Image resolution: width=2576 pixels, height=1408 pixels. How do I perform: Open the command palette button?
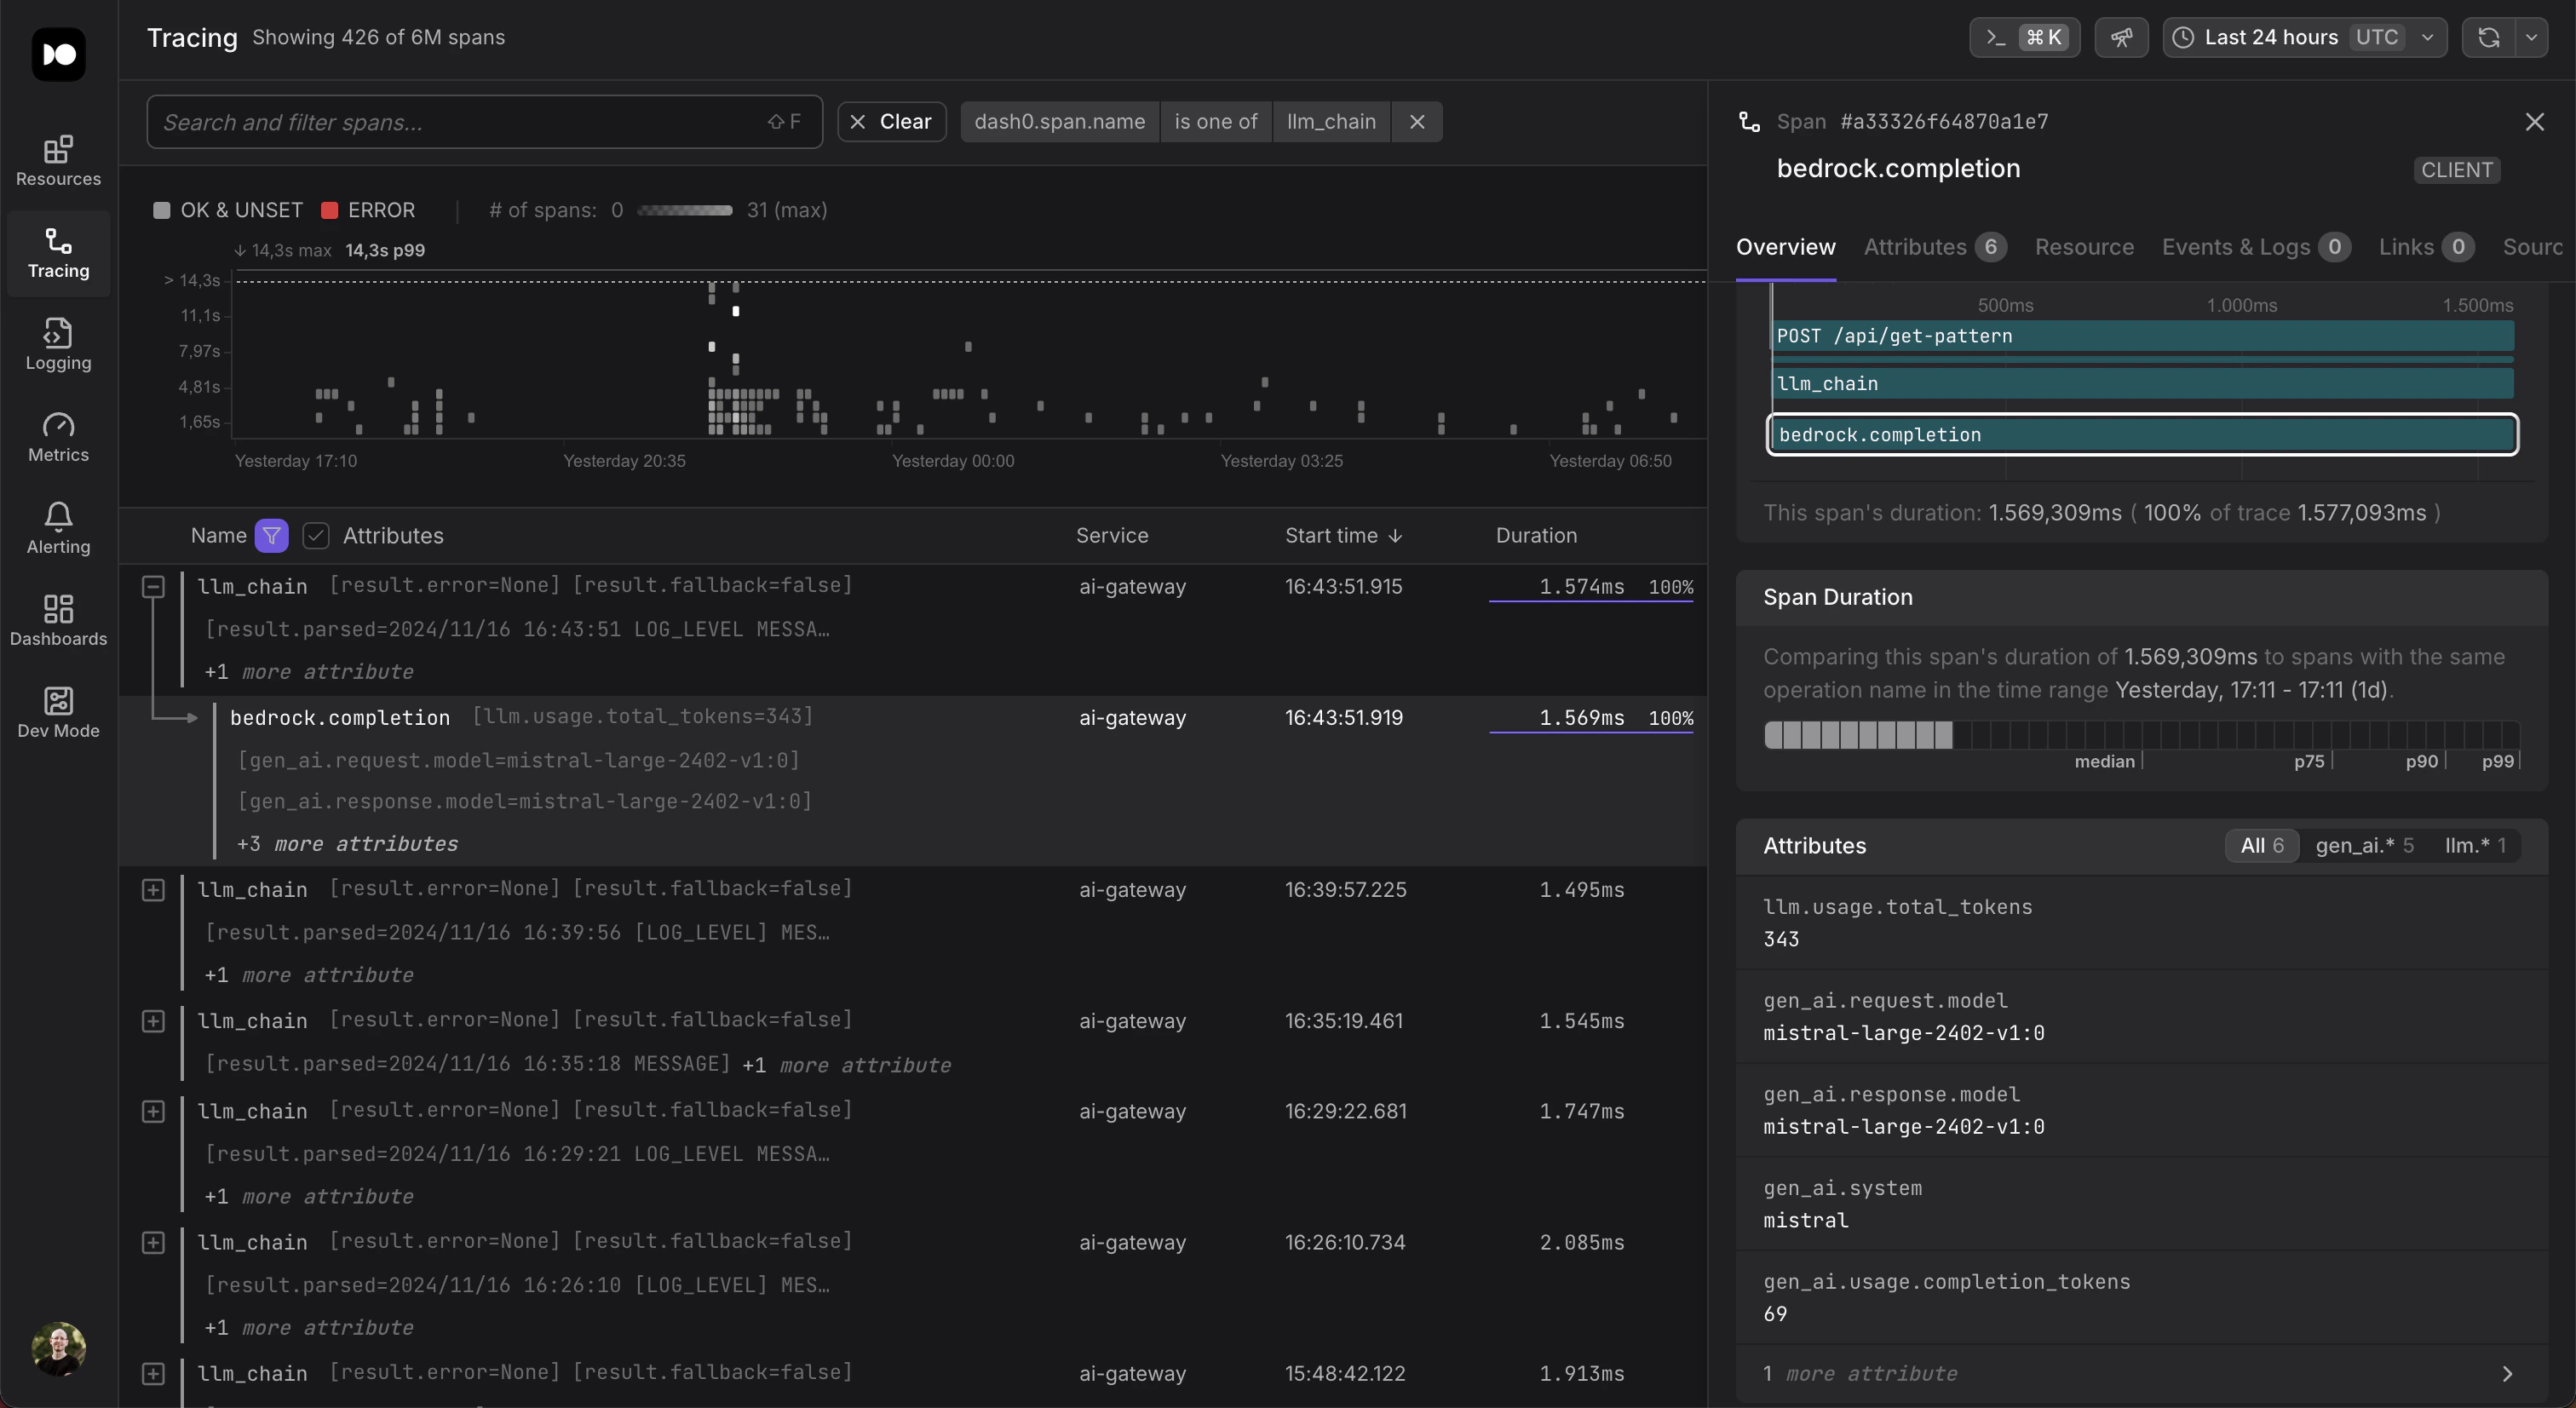[x=2024, y=38]
